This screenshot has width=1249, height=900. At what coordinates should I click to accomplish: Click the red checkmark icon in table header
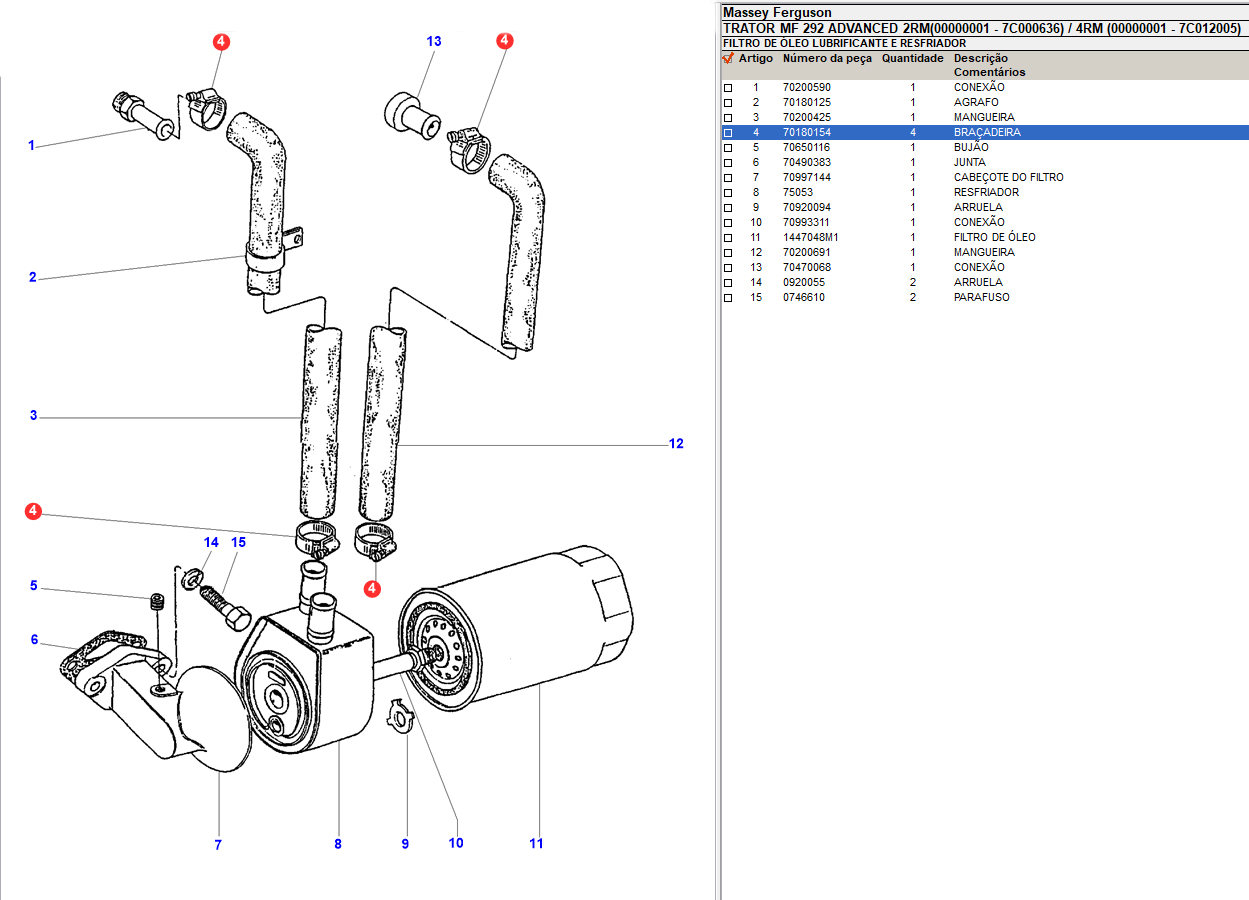[x=728, y=58]
